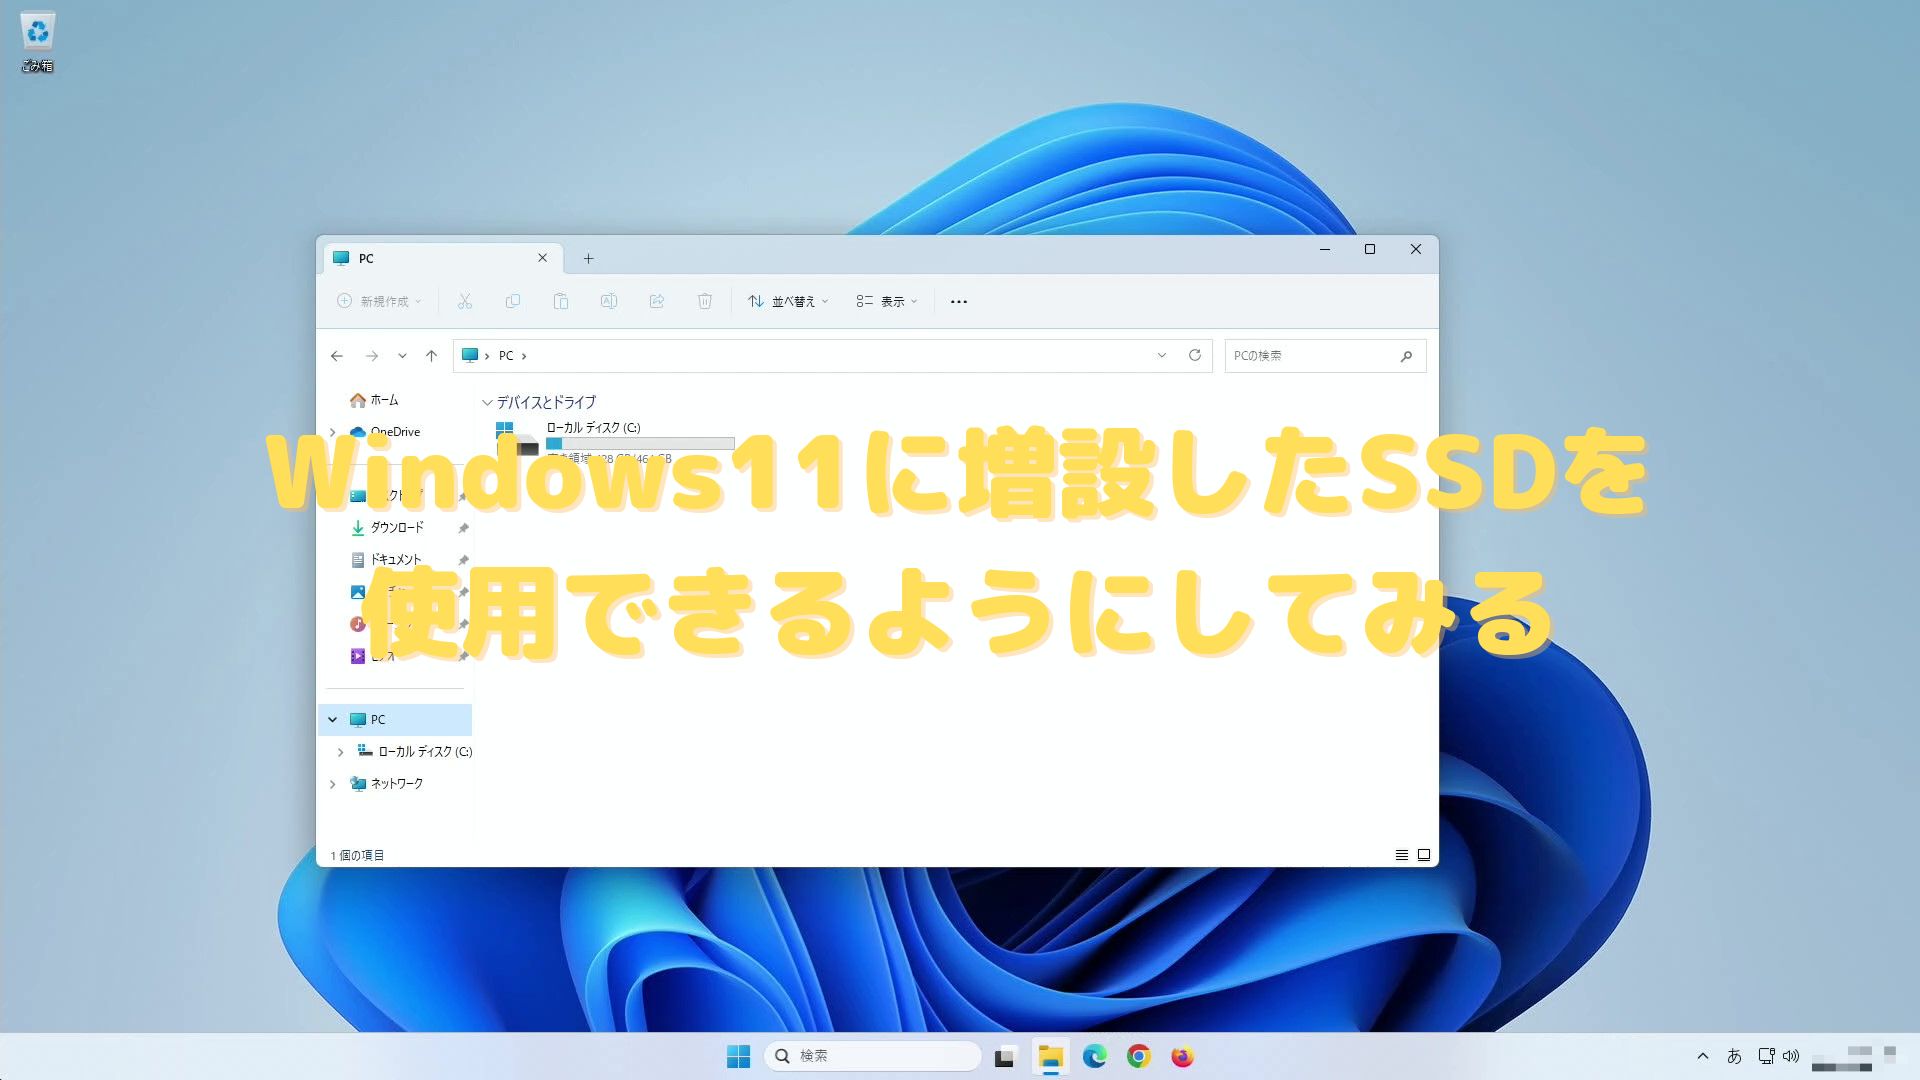Viewport: 1920px width, 1080px height.
Task: Open the 表示 view dropdown
Action: (x=886, y=301)
